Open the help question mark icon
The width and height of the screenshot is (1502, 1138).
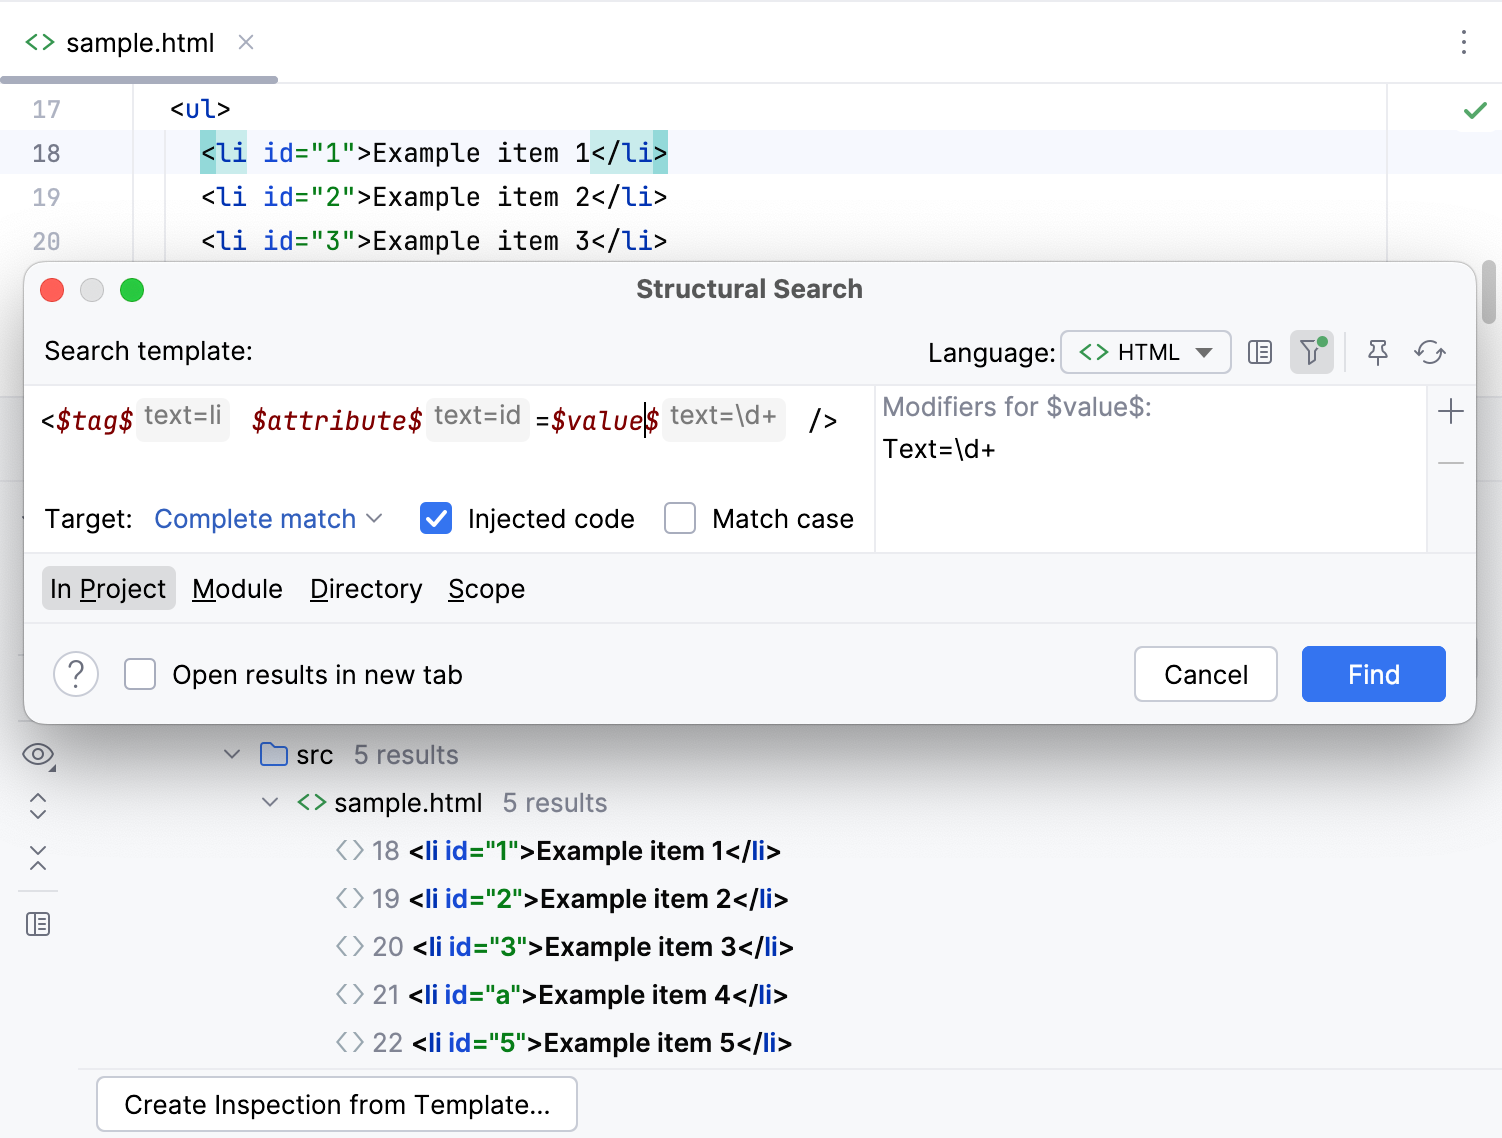tap(76, 674)
